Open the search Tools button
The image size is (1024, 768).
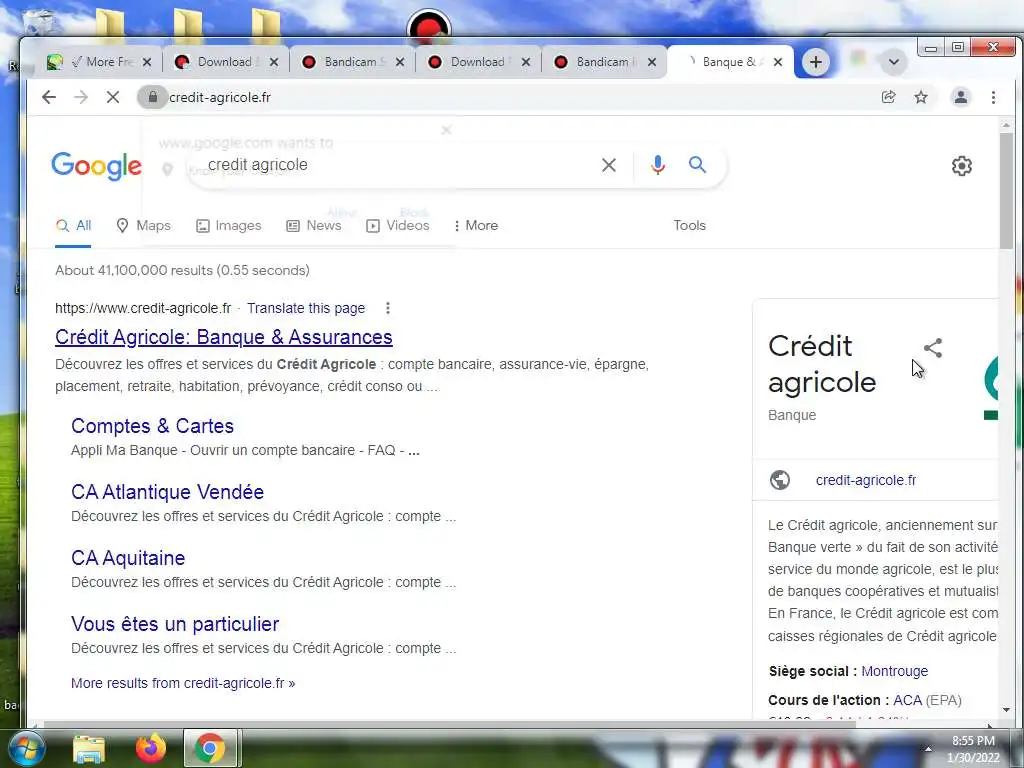(690, 225)
